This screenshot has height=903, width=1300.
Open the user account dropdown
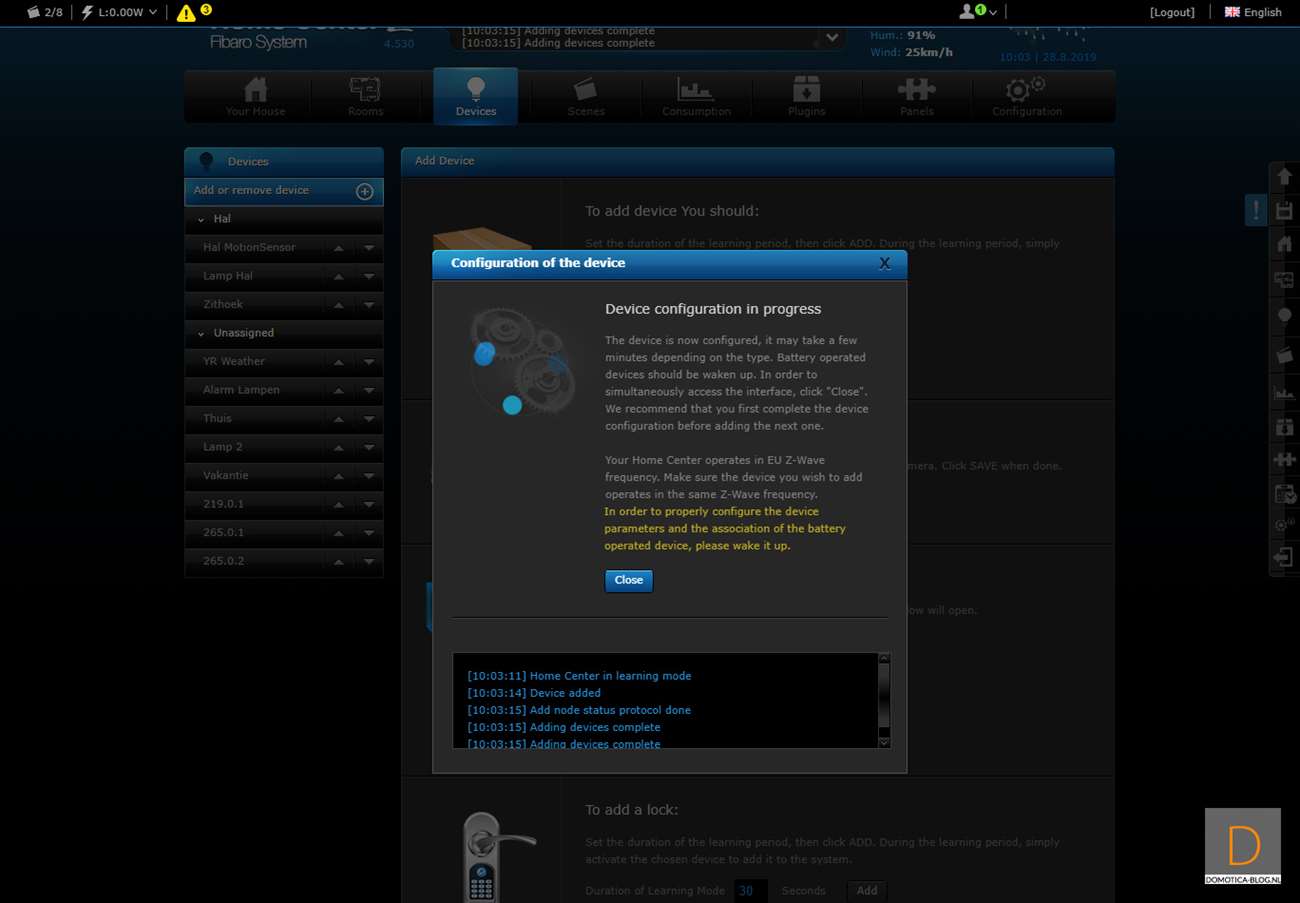coord(978,12)
